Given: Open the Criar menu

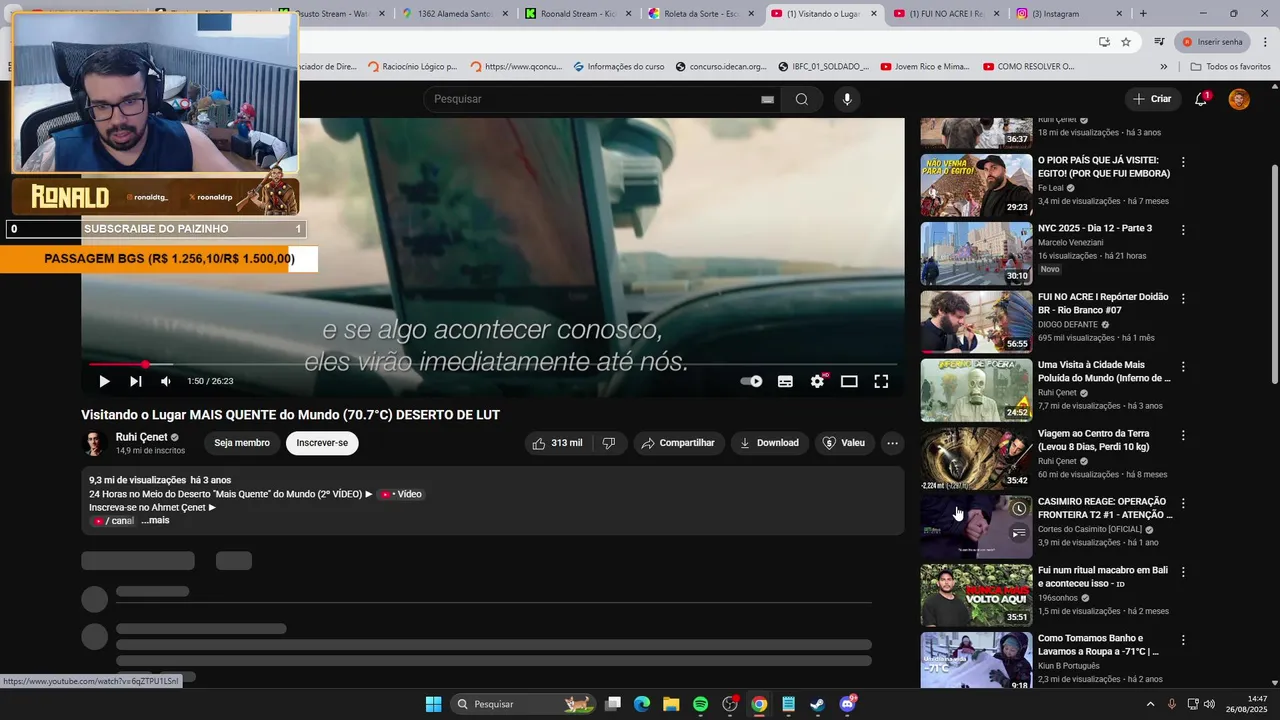Looking at the screenshot, I should 1152,99.
